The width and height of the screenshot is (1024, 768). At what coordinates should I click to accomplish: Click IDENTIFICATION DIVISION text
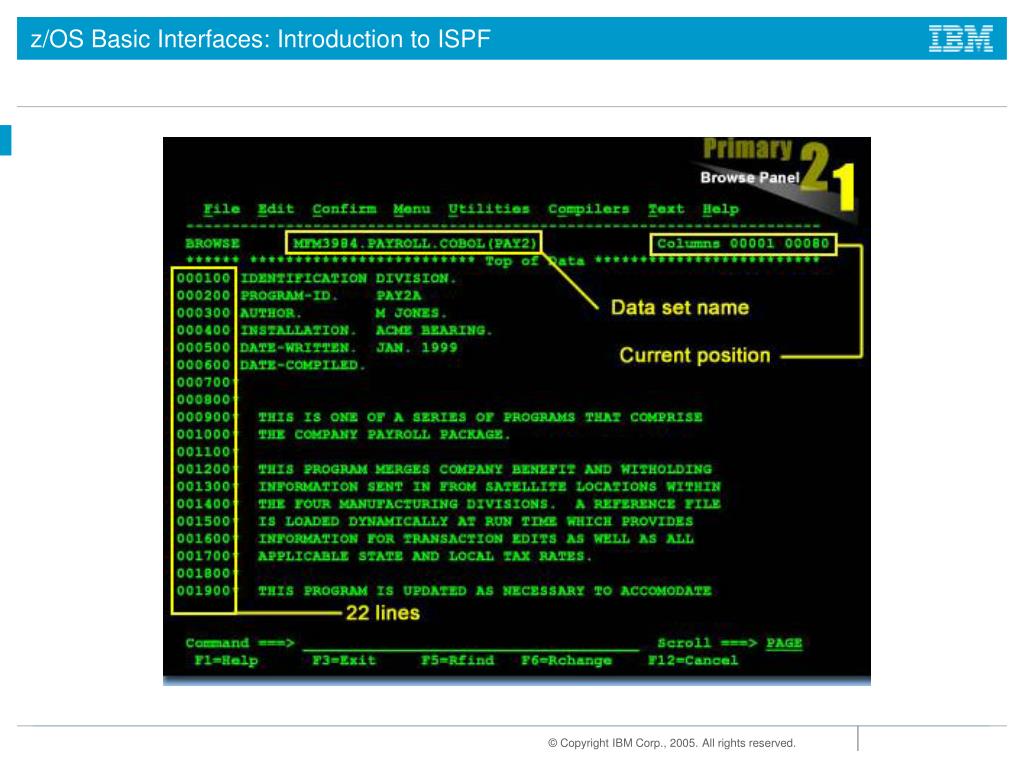tap(348, 278)
